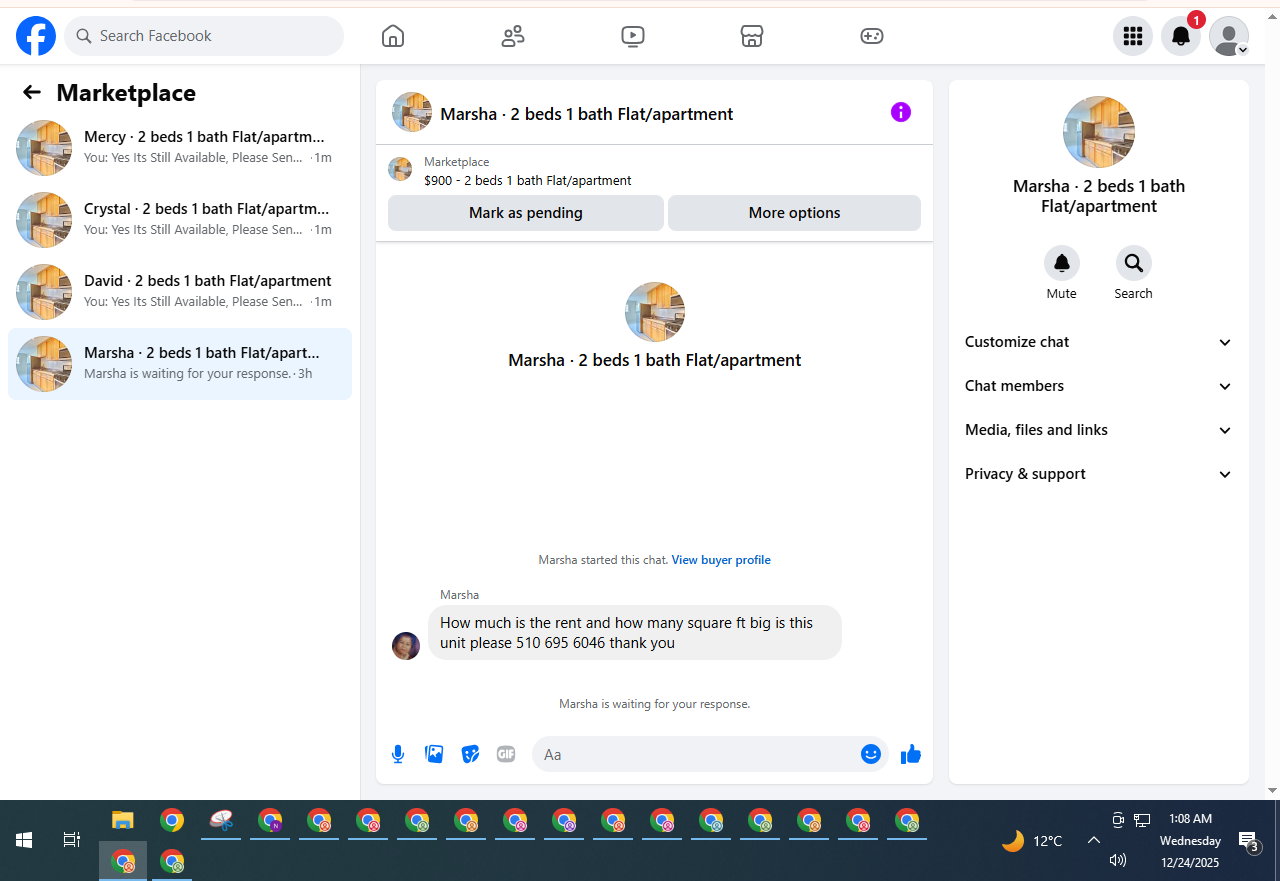Open the account profile avatar menu
This screenshot has height=881, width=1280.
click(x=1229, y=36)
